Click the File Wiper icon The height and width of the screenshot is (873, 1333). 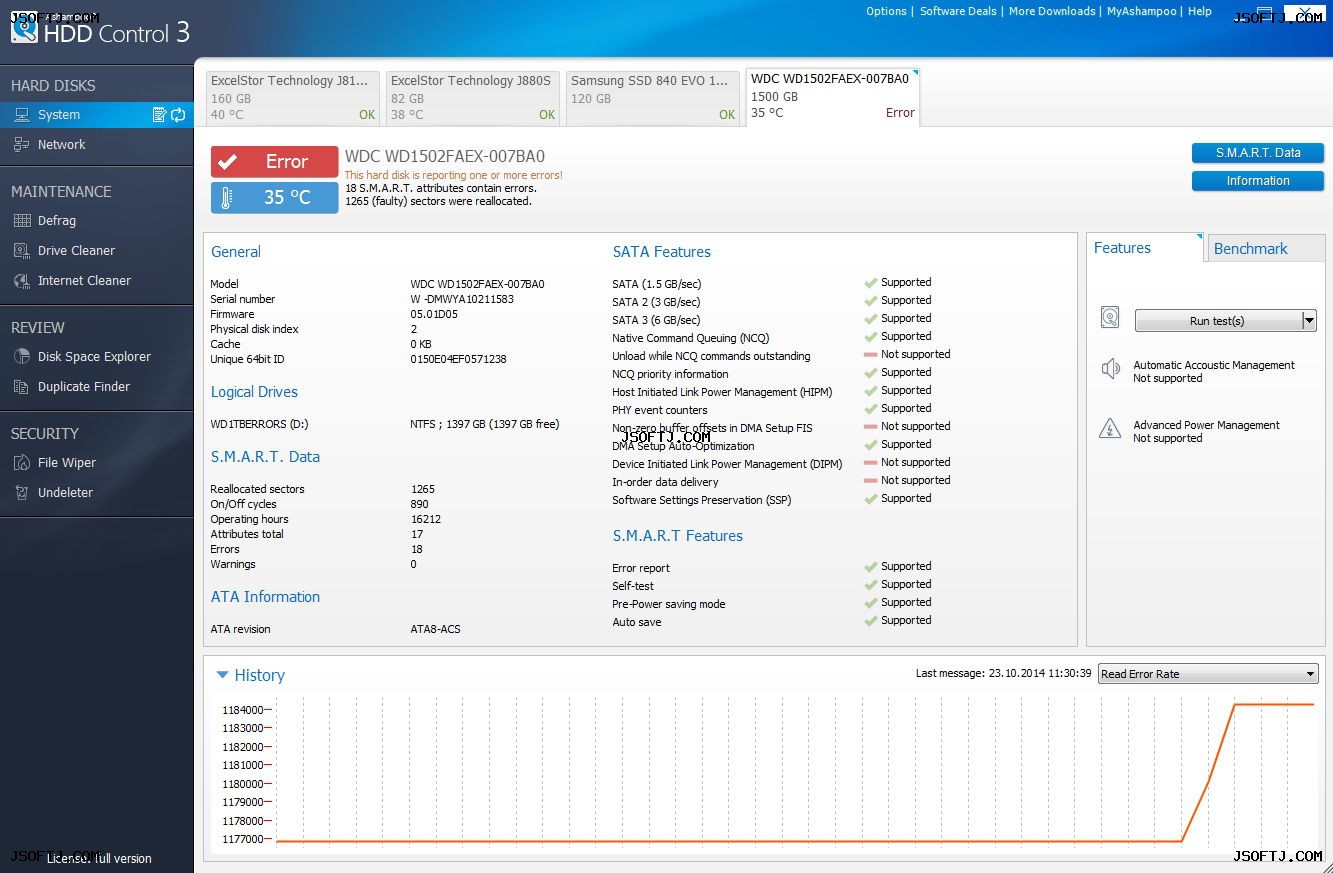point(21,463)
